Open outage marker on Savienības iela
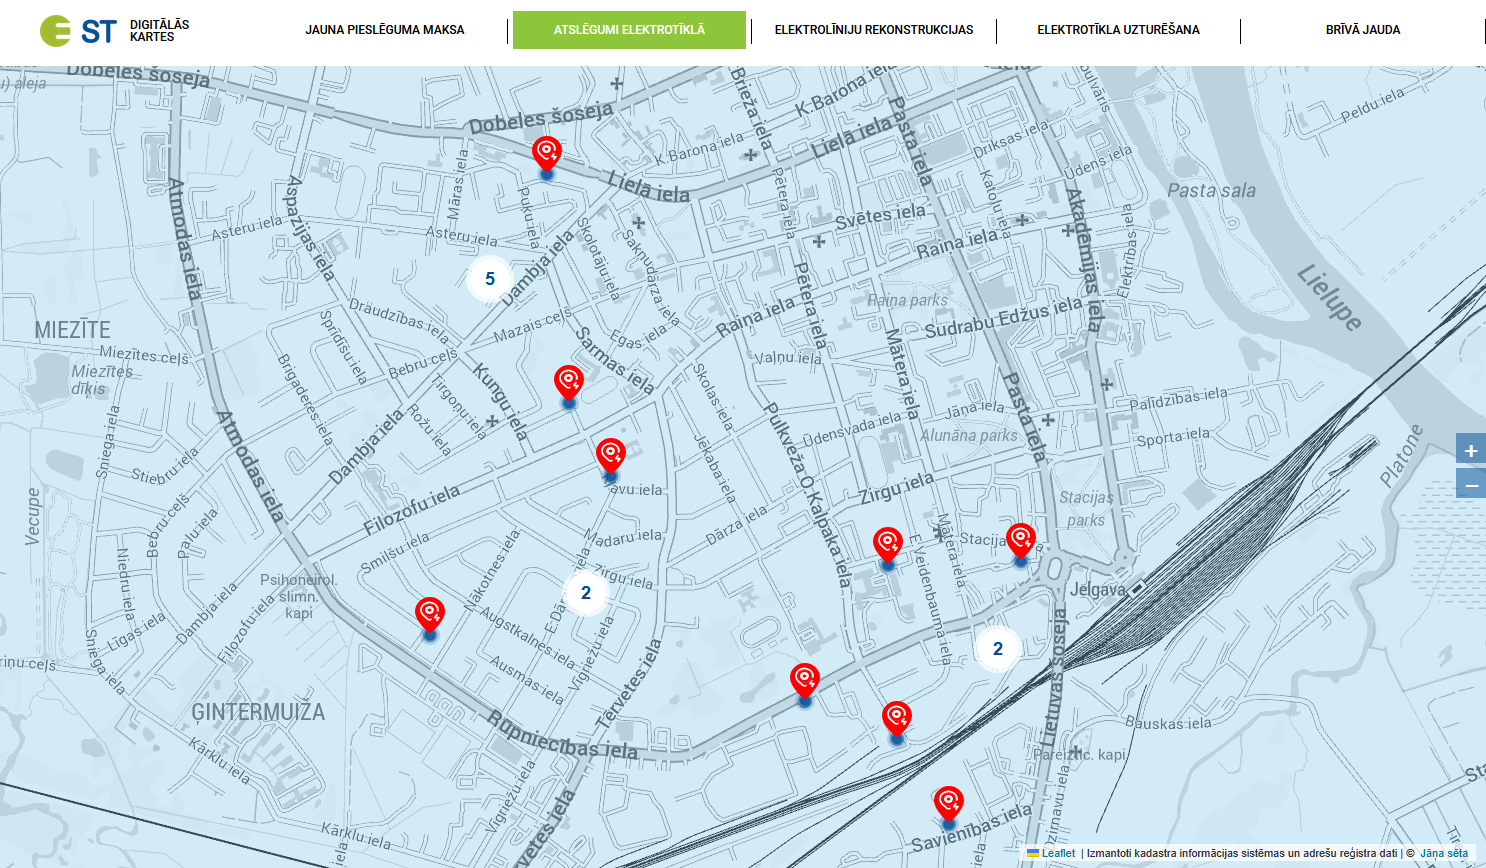The width and height of the screenshot is (1486, 868). [x=948, y=805]
